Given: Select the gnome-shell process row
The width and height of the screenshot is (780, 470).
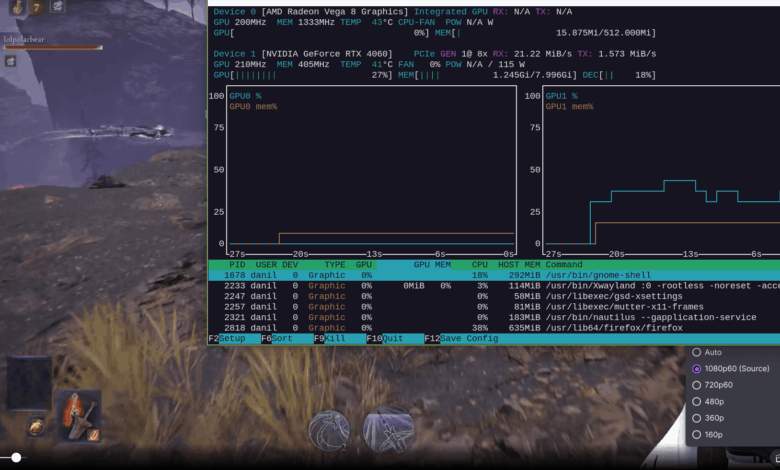Looking at the screenshot, I should coord(494,275).
